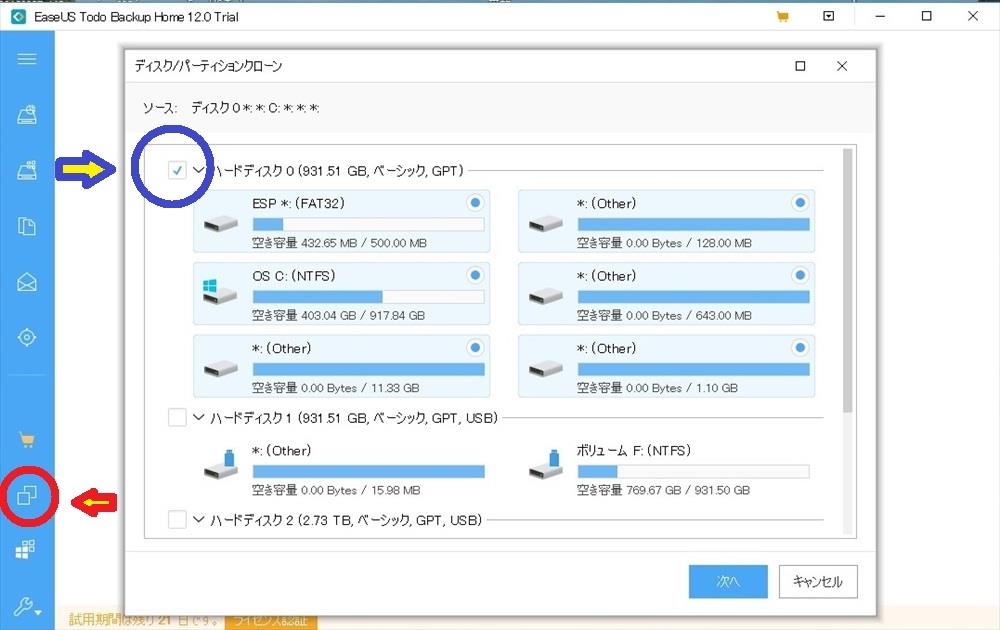Click the 'ボリューム F: (NTFS)' label
Screen dimensions: 1000x630
coord(634,451)
